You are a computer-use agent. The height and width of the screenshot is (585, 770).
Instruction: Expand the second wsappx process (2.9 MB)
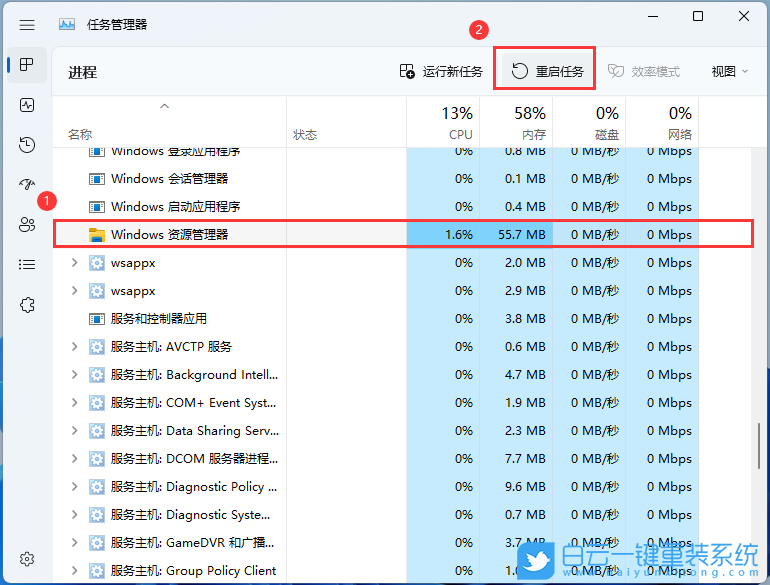click(x=74, y=291)
